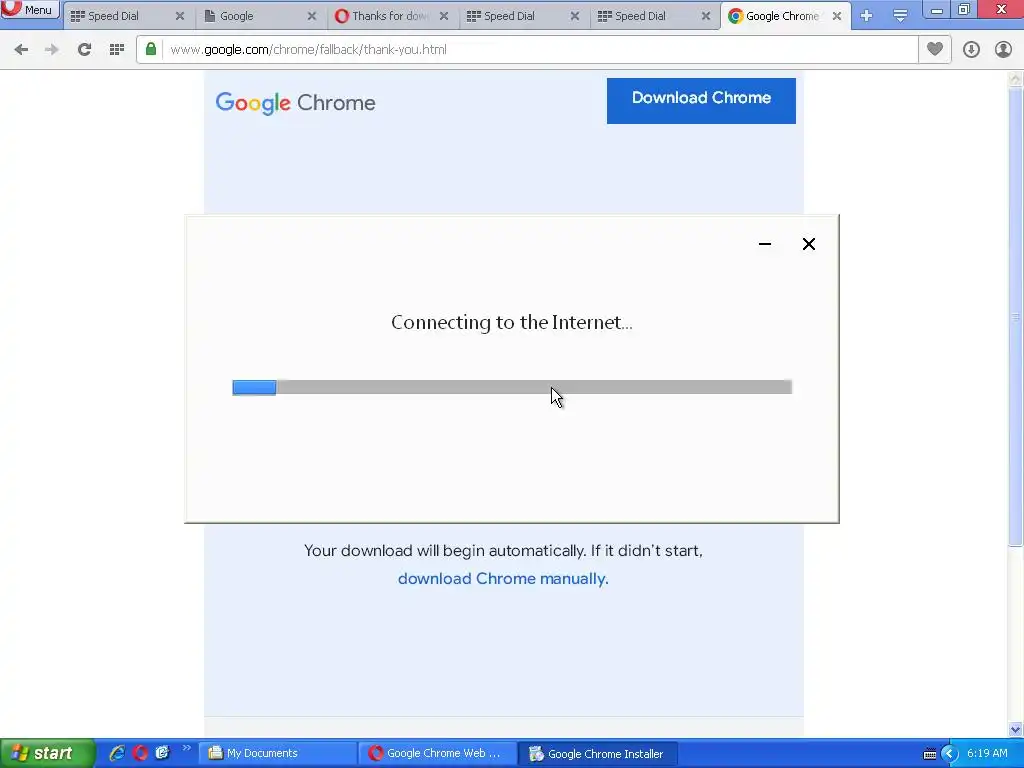Reload the current page
Image resolution: width=1024 pixels, height=768 pixels.
tap(84, 50)
